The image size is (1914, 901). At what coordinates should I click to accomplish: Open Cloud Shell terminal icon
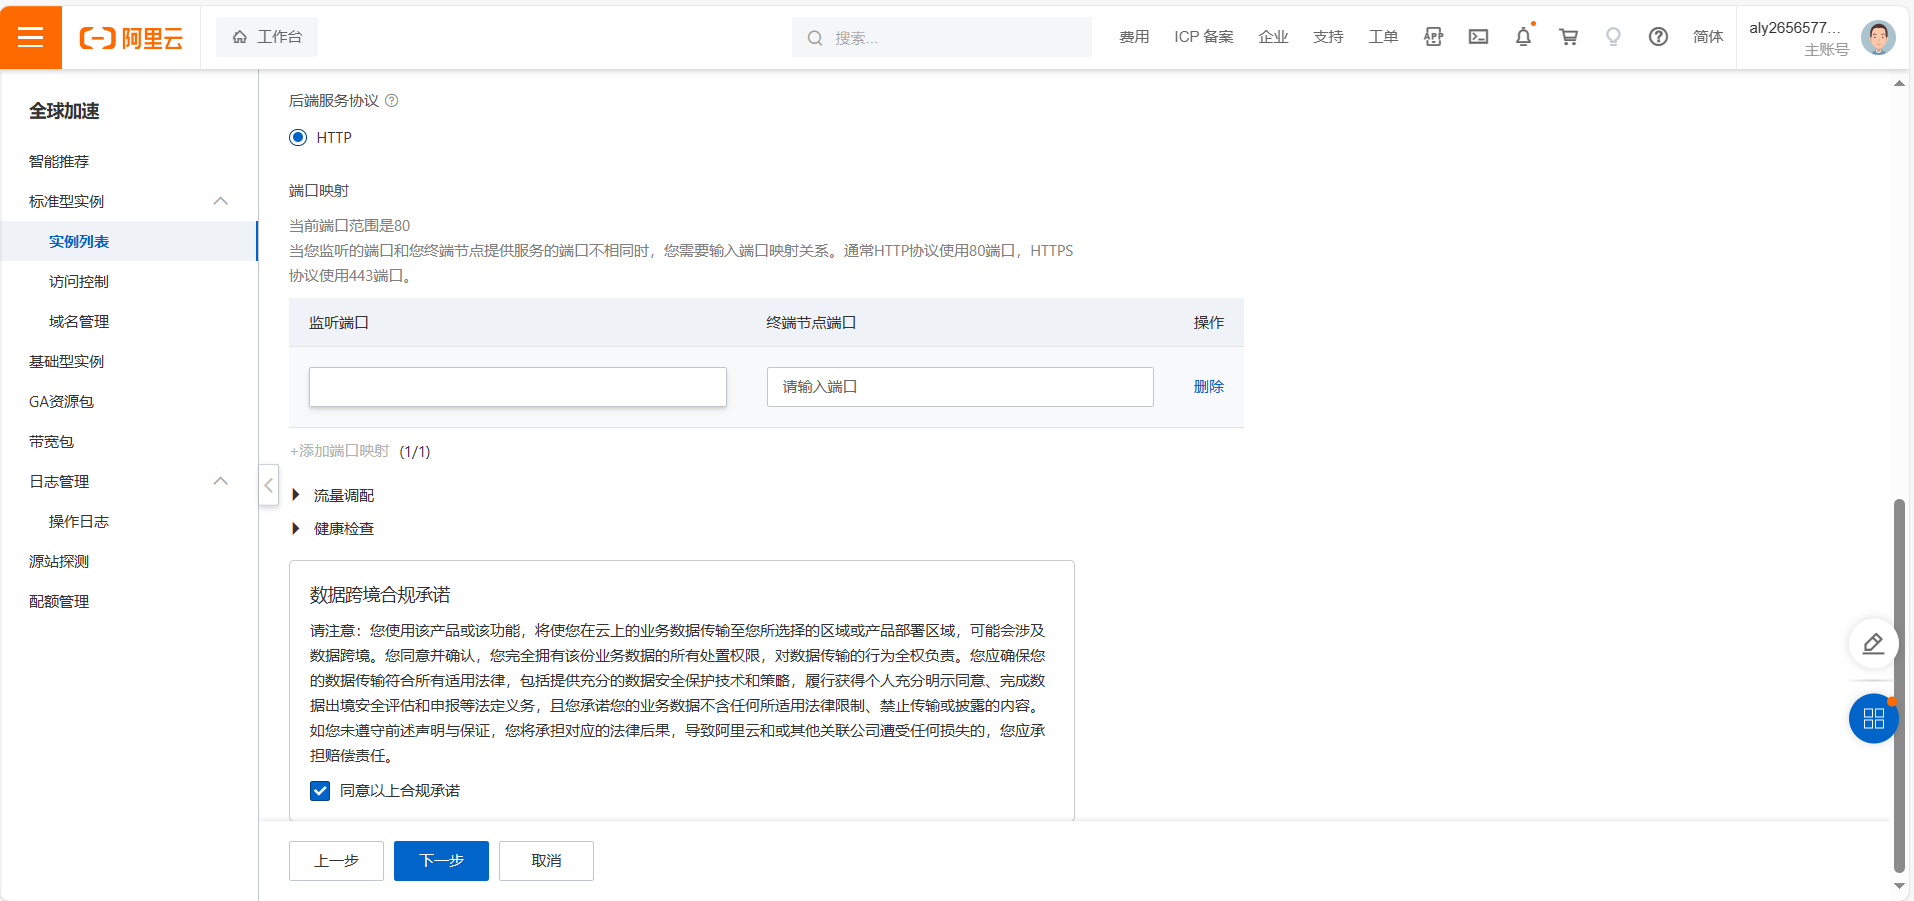1478,37
